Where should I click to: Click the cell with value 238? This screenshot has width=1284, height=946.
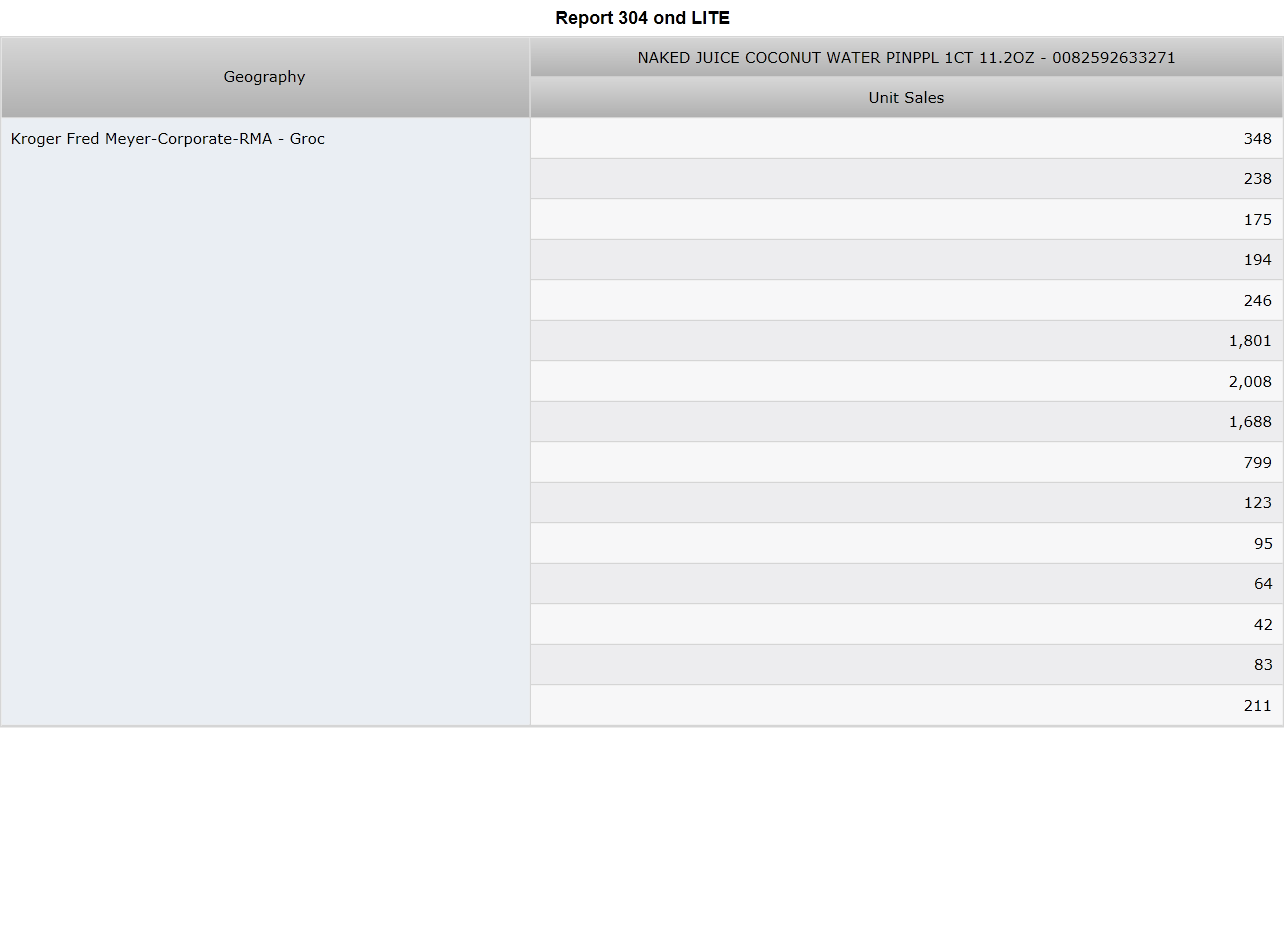(x=906, y=179)
